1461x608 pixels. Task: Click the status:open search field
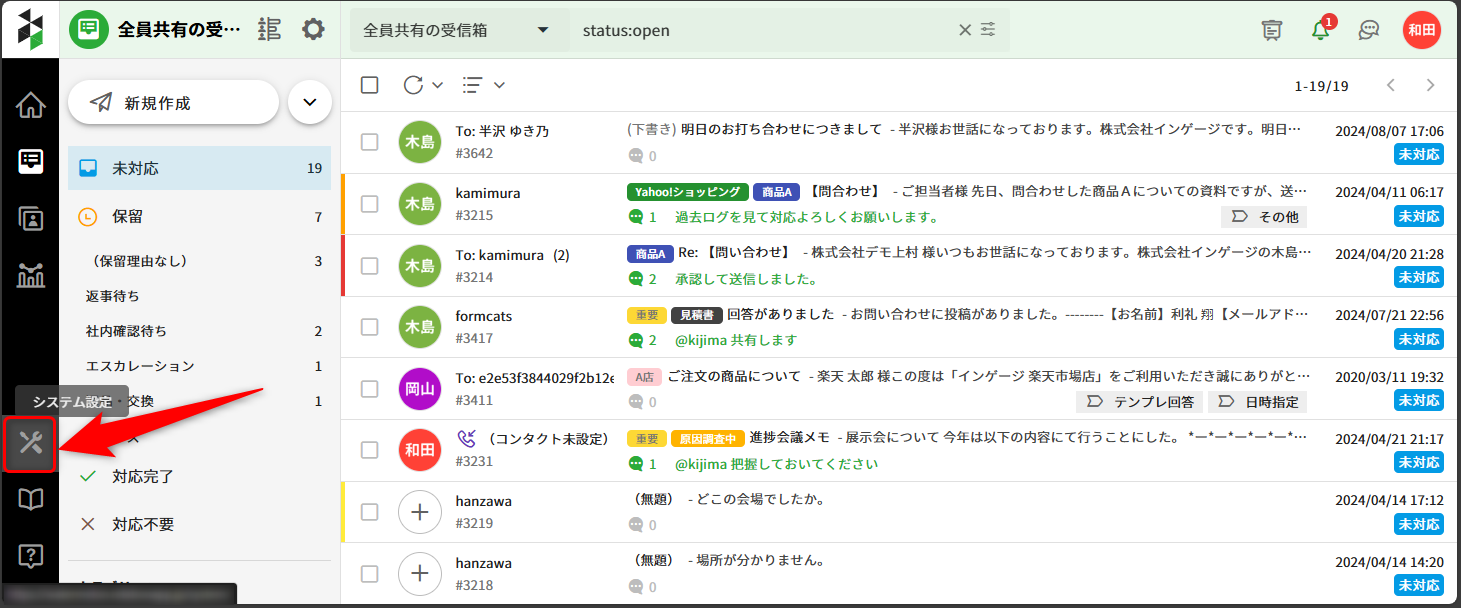760,30
